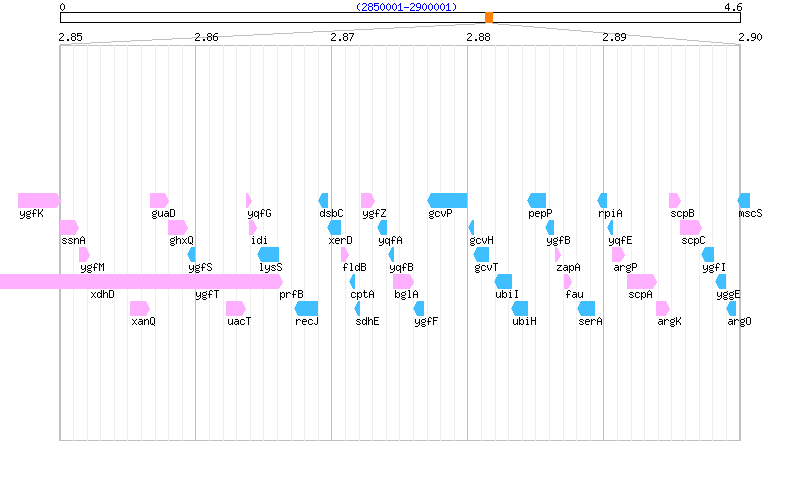Image resolution: width=800 pixels, height=500 pixels.
Task: Open the argK gene label
Action: (669, 321)
